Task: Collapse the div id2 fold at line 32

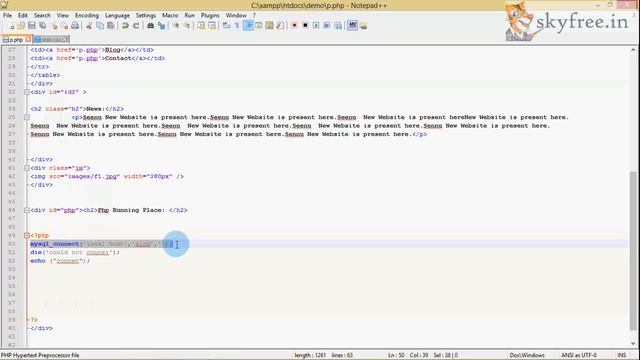Action: tap(27, 92)
